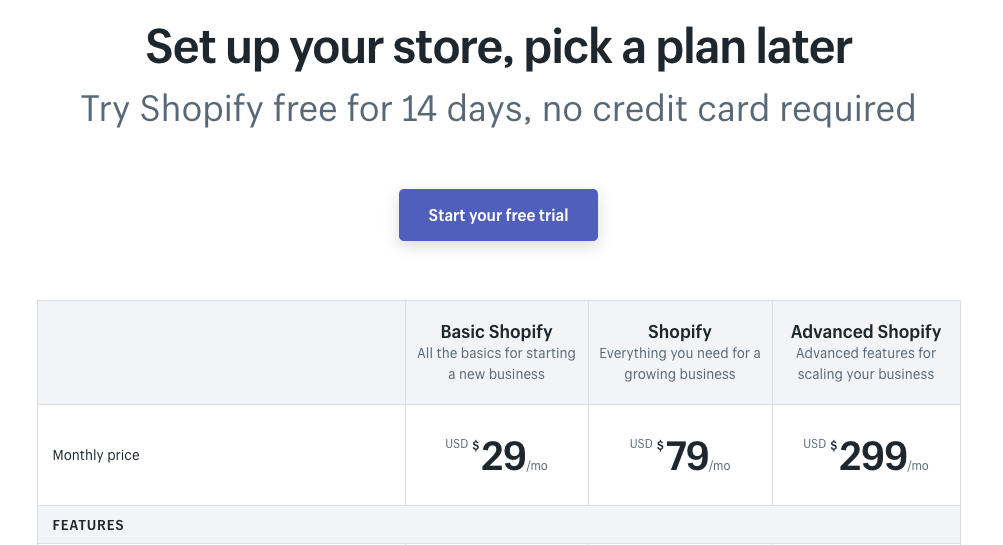Click the Start your free trial button
The image size is (1003, 545).
click(498, 215)
